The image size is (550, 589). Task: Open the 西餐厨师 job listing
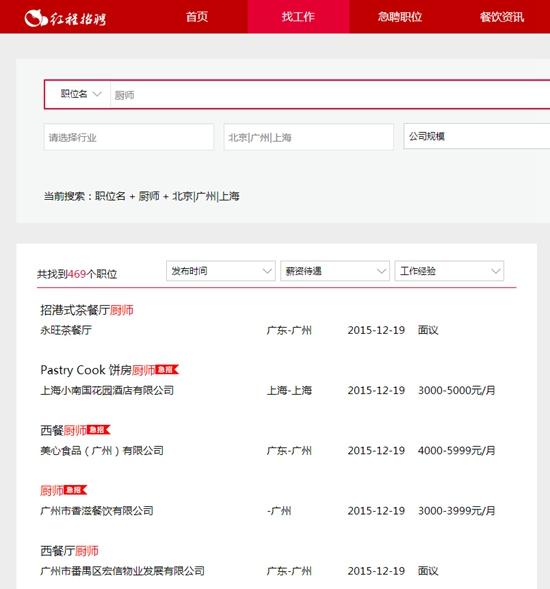tap(63, 430)
